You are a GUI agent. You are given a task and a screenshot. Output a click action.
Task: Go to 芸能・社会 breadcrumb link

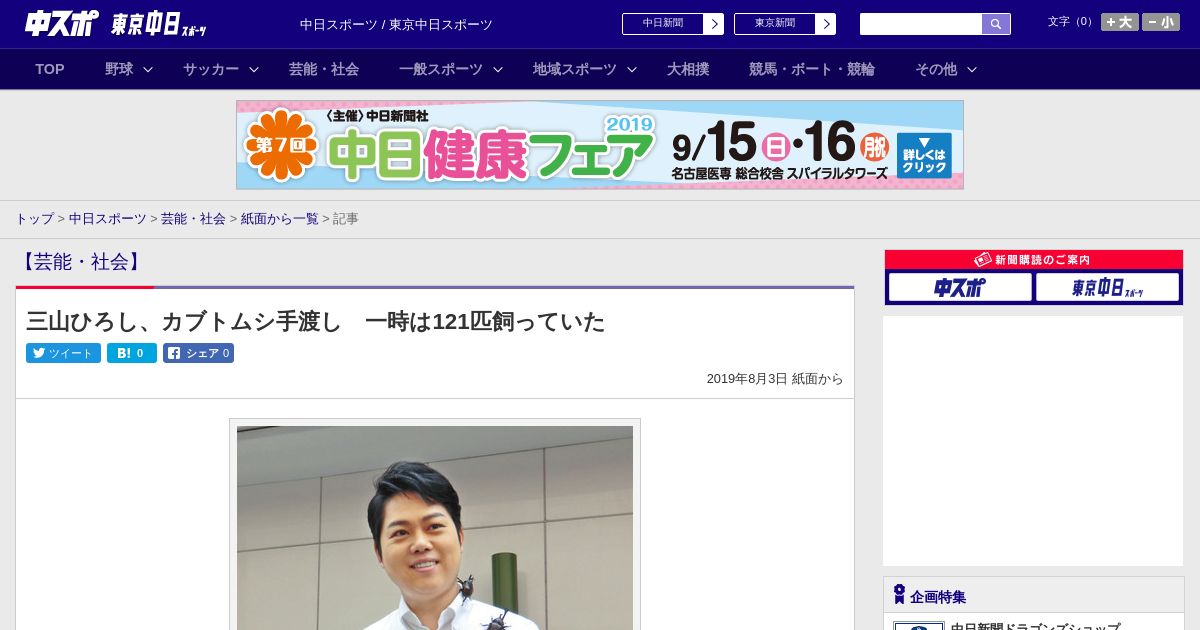click(x=193, y=219)
